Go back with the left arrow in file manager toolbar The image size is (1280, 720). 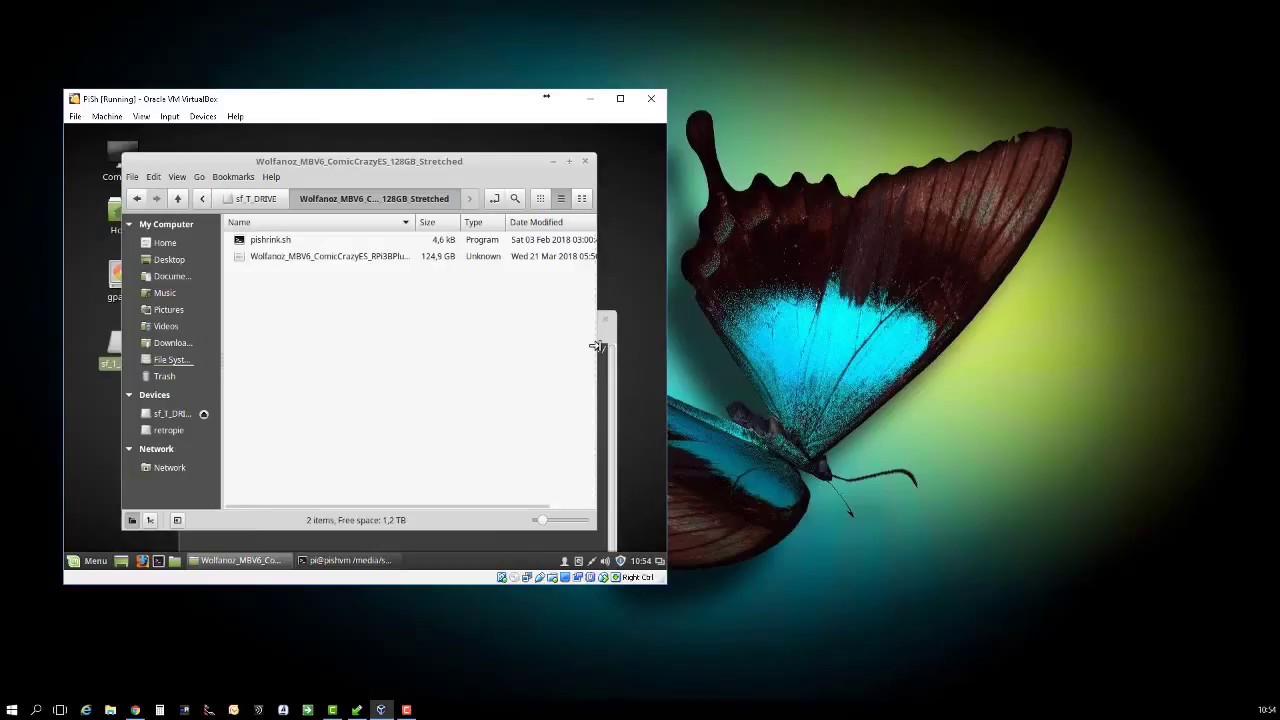point(137,198)
